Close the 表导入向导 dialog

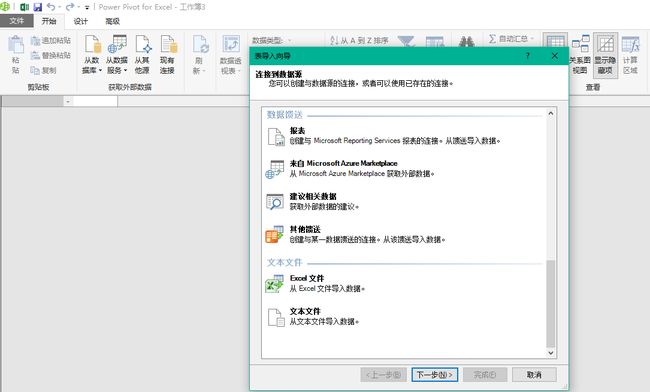[555, 56]
